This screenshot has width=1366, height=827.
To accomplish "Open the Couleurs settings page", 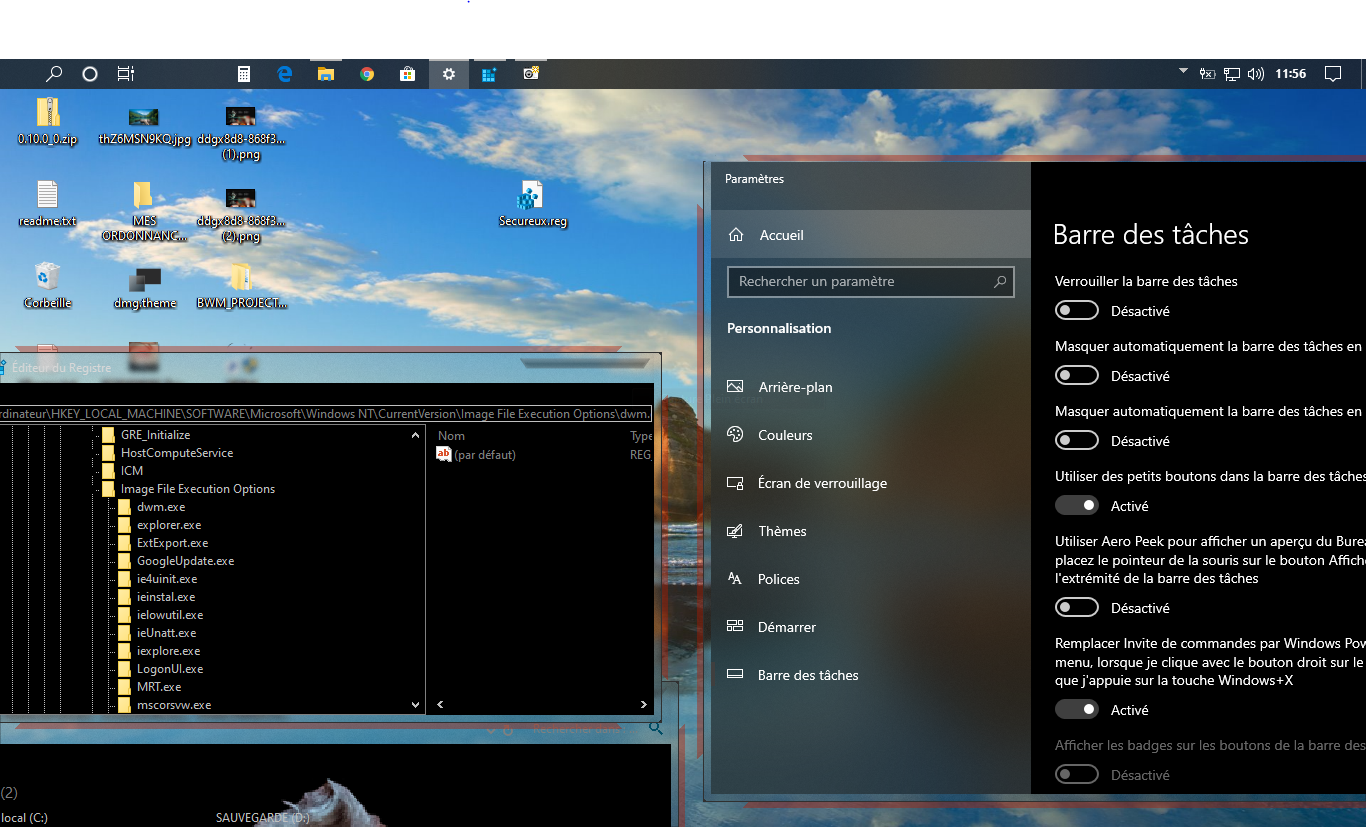I will [x=871, y=435].
